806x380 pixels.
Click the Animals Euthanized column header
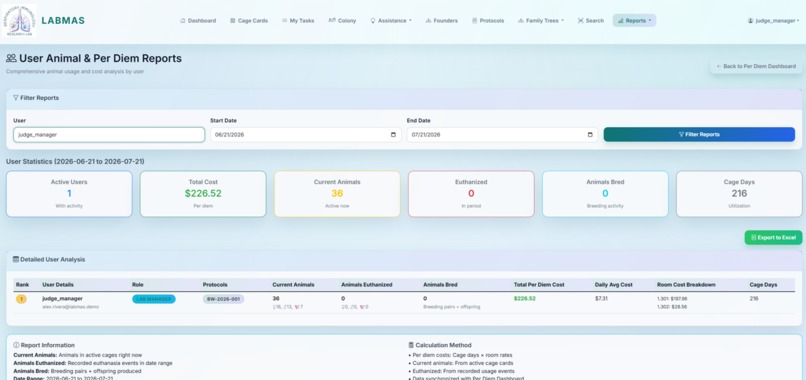click(x=367, y=284)
